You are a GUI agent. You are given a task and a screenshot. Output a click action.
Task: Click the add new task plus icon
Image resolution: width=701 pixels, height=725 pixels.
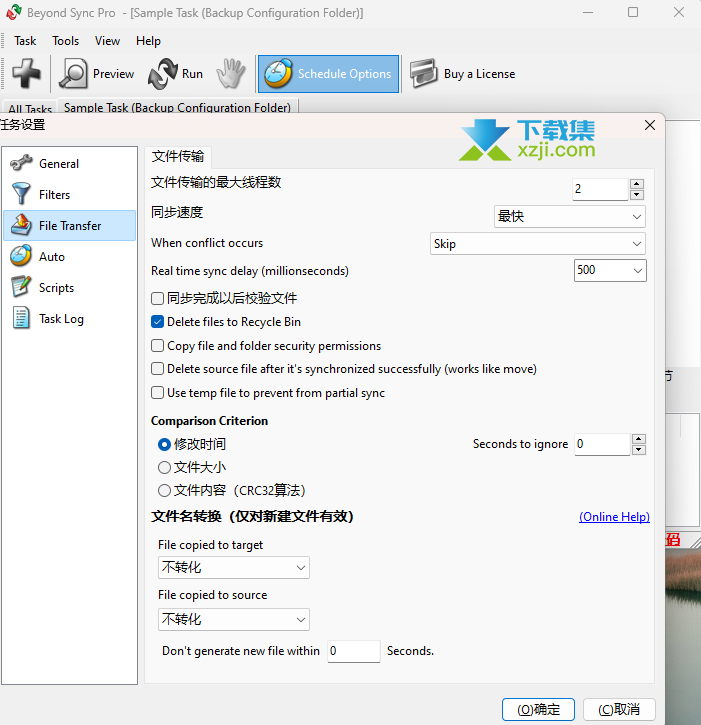click(26, 74)
